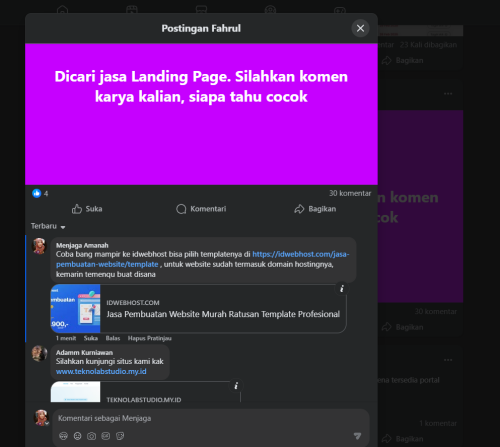This screenshot has height=447, width=500.
Task: Click 1 komentar in background feed
Action: [438, 423]
